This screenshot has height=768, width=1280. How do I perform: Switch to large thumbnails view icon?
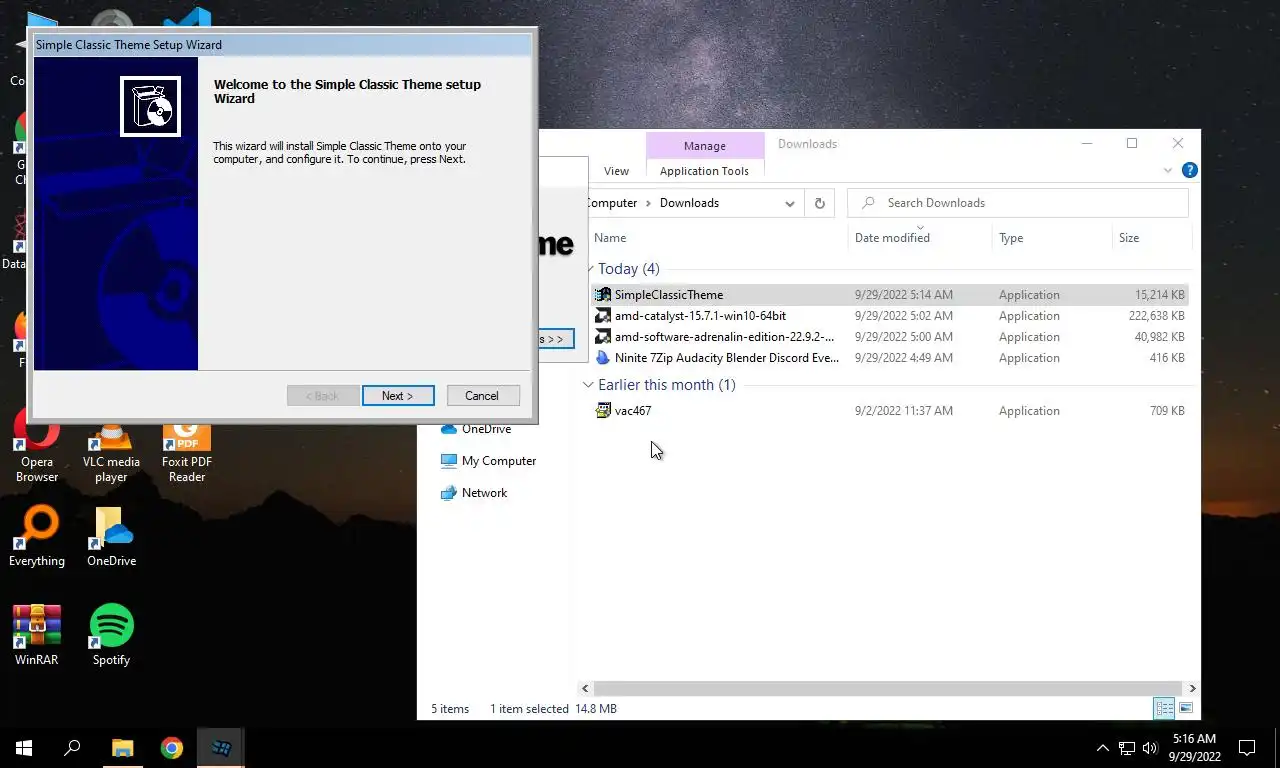[x=1186, y=708]
